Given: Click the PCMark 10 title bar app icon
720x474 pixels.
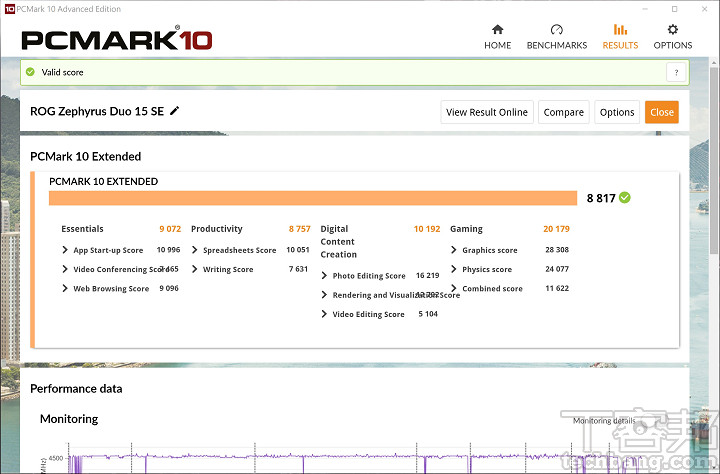Looking at the screenshot, I should [x=9, y=9].
